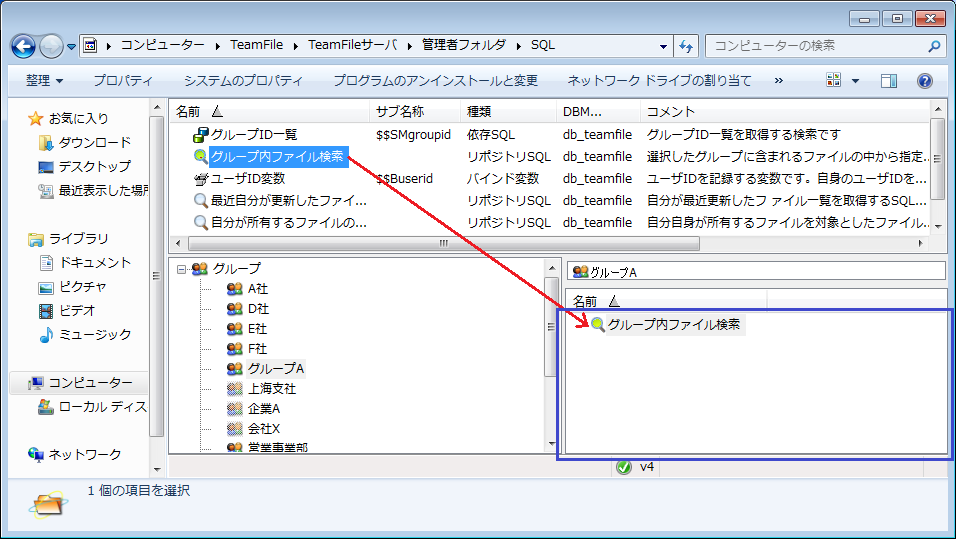Click the ネットワーク ドライブの割り当て button
The height and width of the screenshot is (539, 956).
pos(658,81)
